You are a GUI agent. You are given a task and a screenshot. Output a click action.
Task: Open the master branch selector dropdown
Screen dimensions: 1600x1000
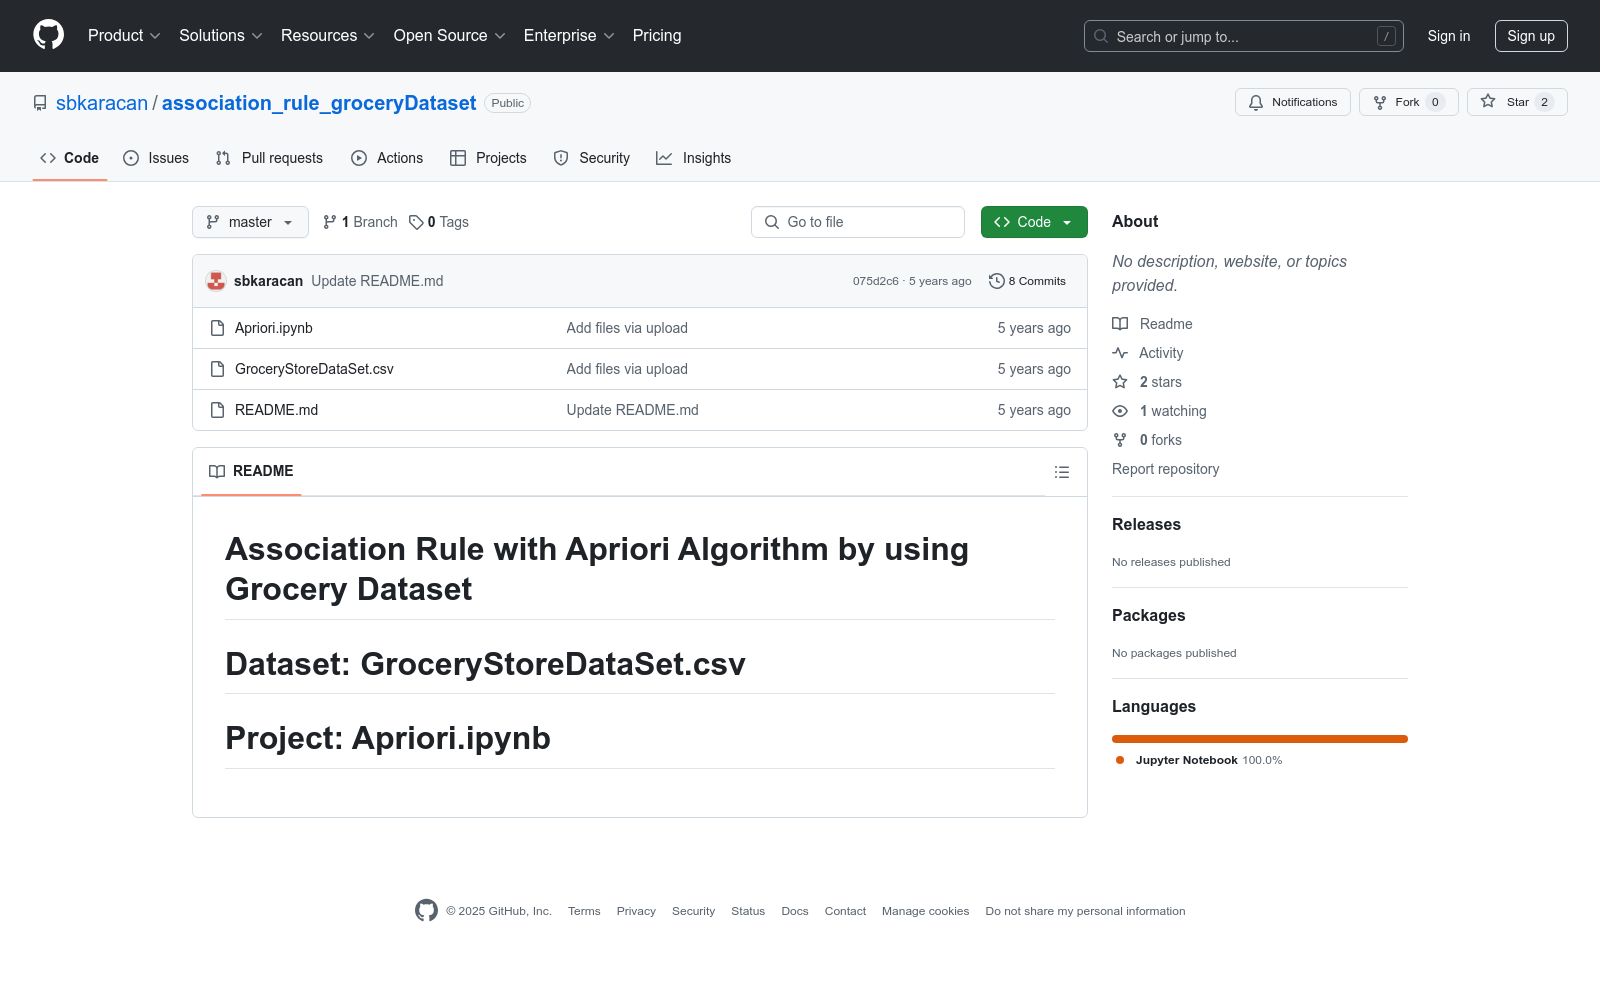pyautogui.click(x=250, y=222)
